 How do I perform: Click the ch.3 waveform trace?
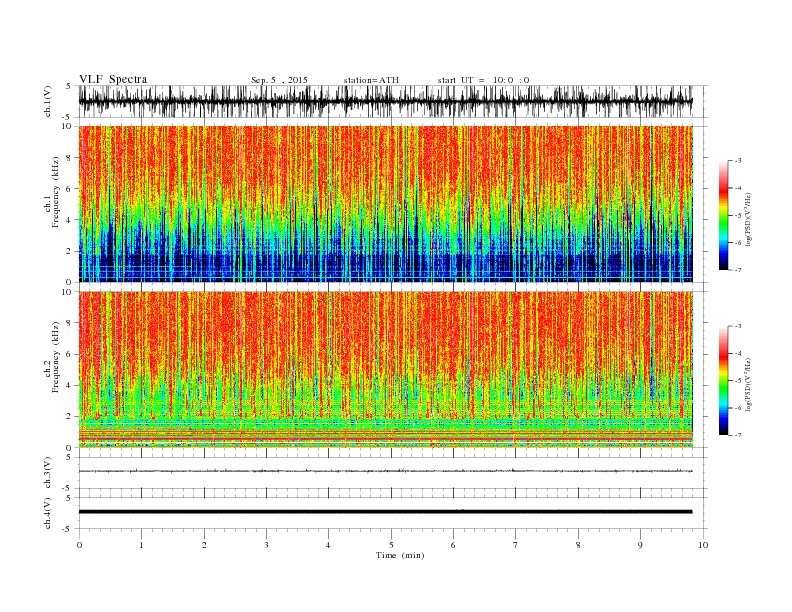385,471
